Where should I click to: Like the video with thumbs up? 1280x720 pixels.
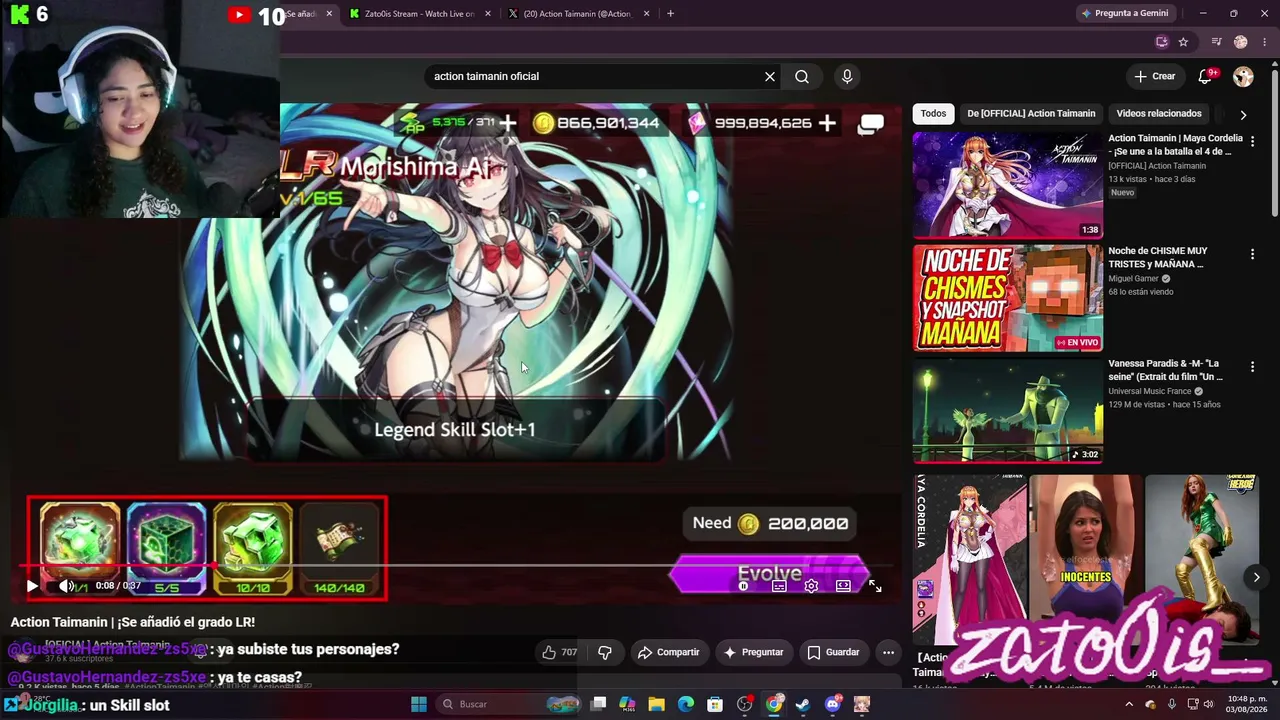click(559, 652)
